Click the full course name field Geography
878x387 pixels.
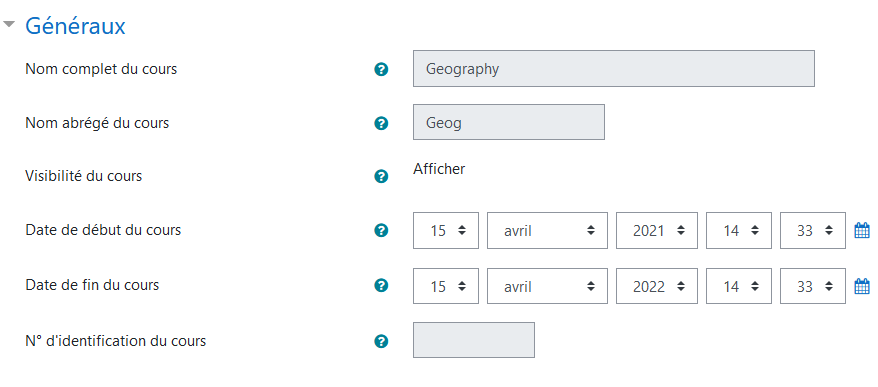[x=614, y=69]
